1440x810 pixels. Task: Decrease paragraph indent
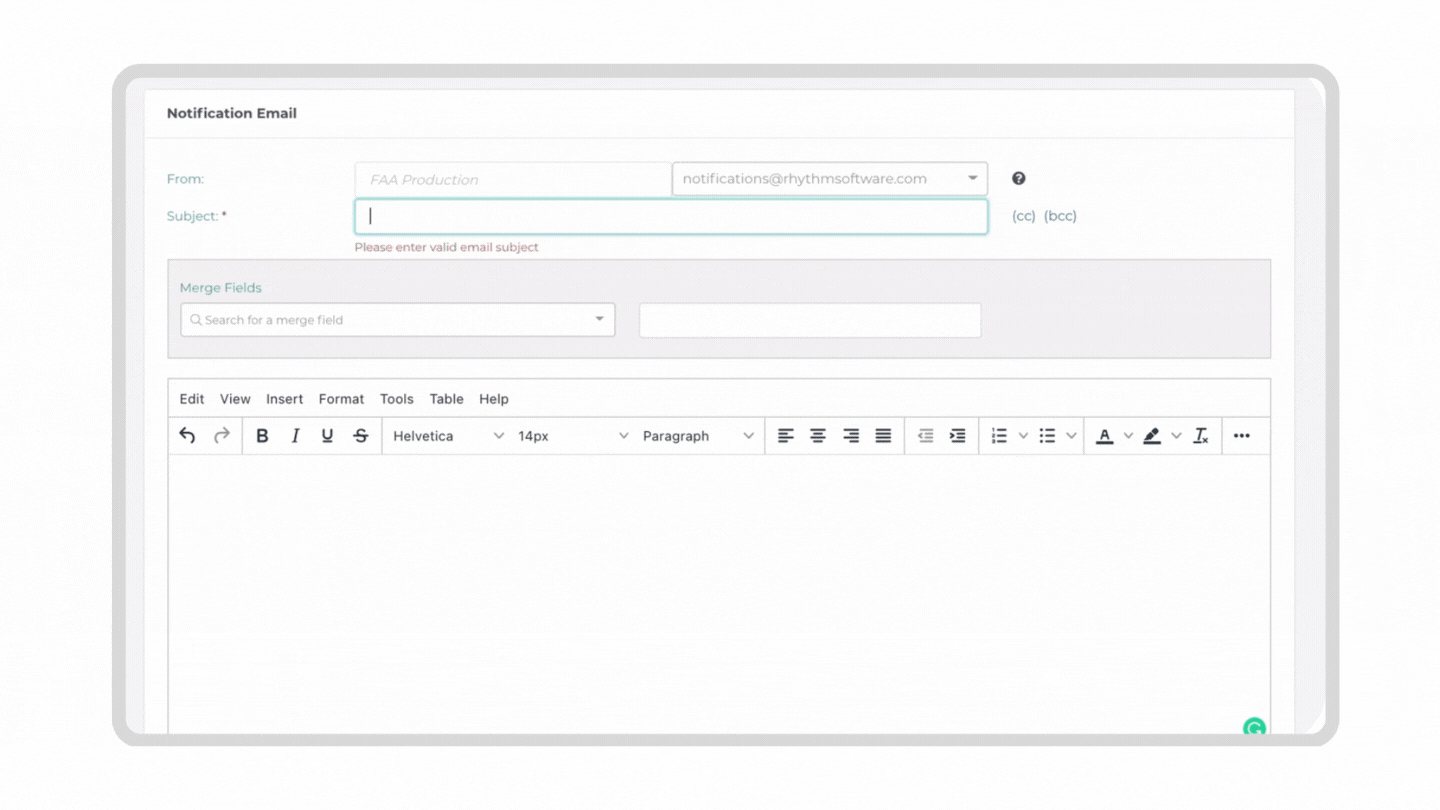coord(925,436)
